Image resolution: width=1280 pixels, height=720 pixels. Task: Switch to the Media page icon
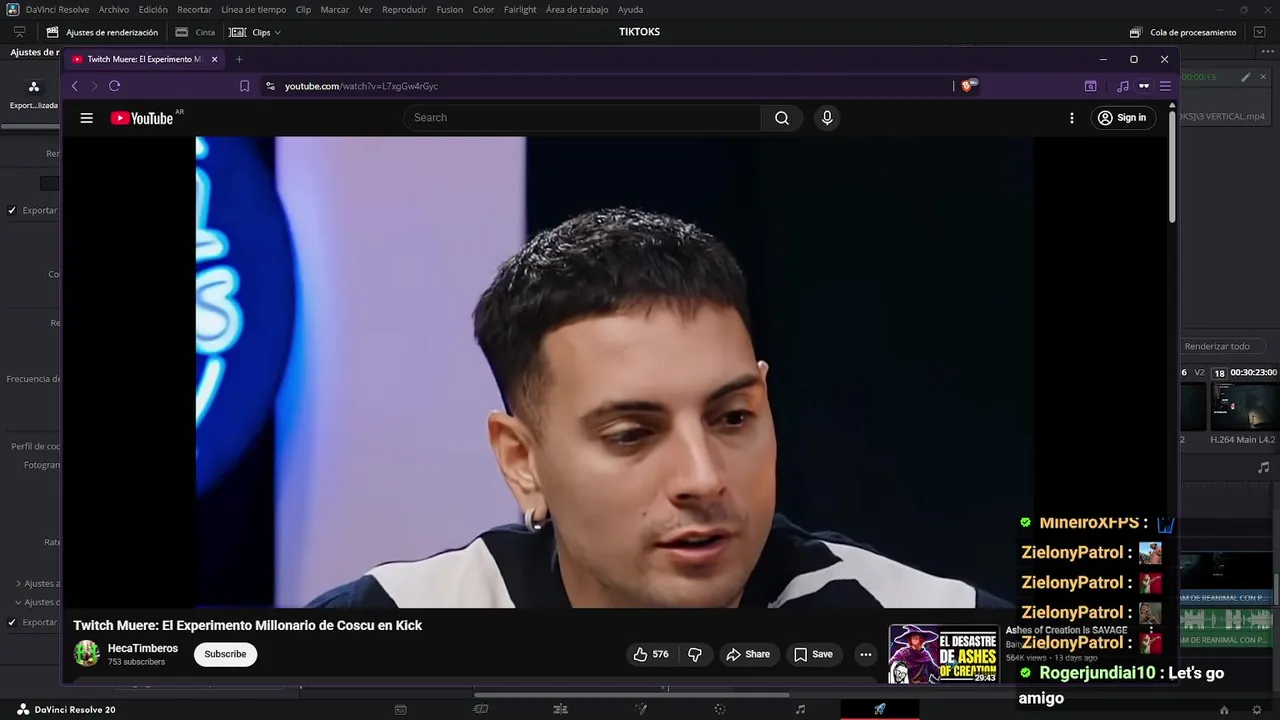pos(401,709)
